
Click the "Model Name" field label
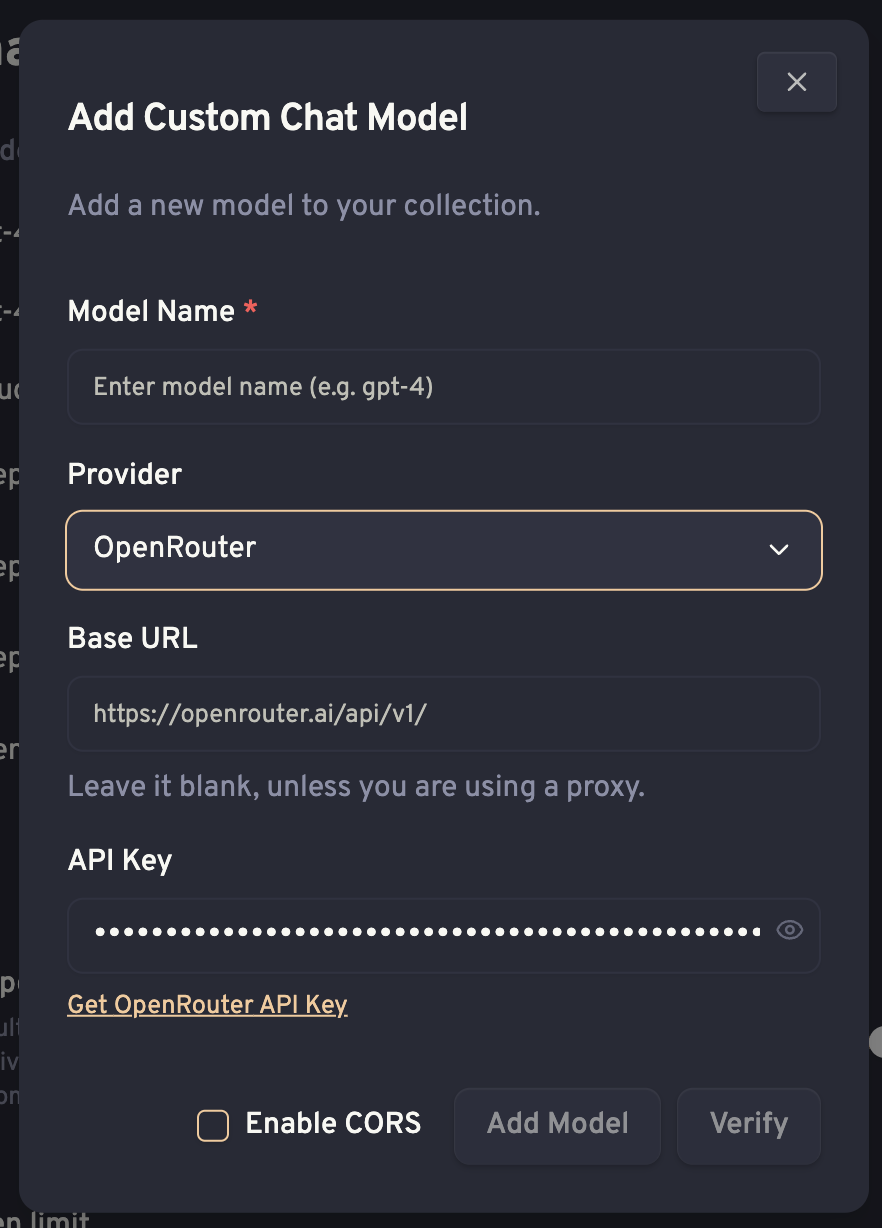[x=151, y=311]
